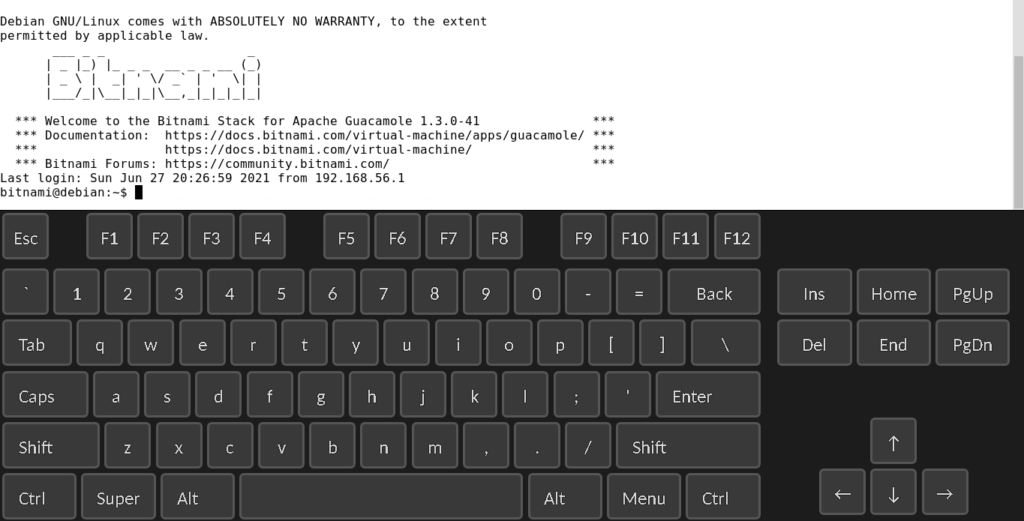1024x521 pixels.
Task: Toggle the Super key
Action: (118, 497)
